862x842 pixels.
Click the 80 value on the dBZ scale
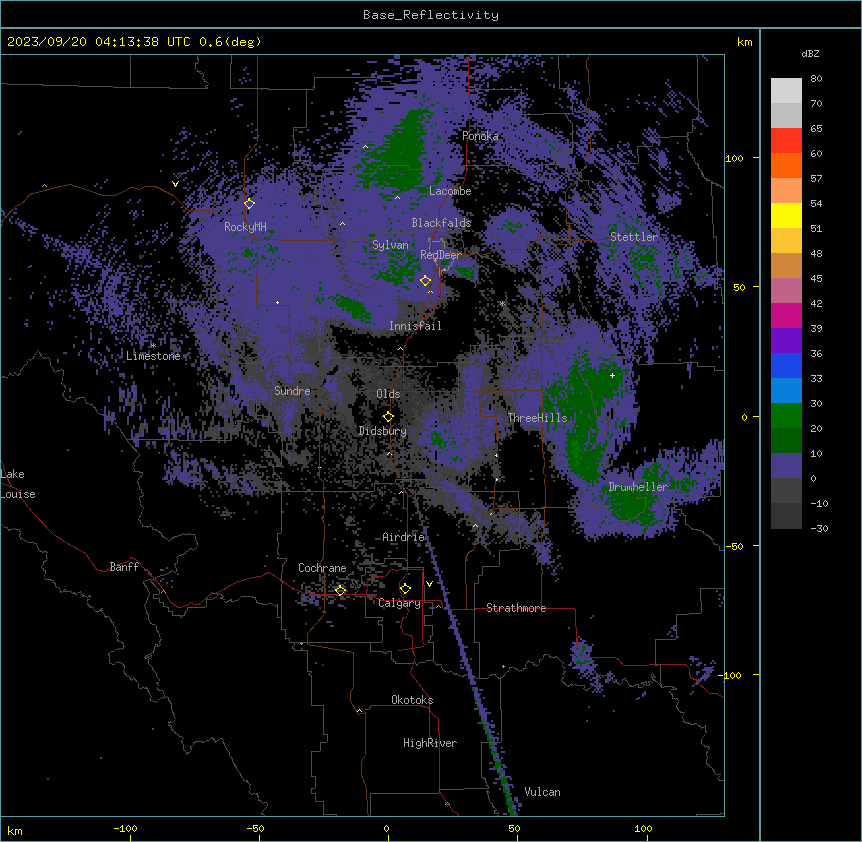(x=816, y=79)
